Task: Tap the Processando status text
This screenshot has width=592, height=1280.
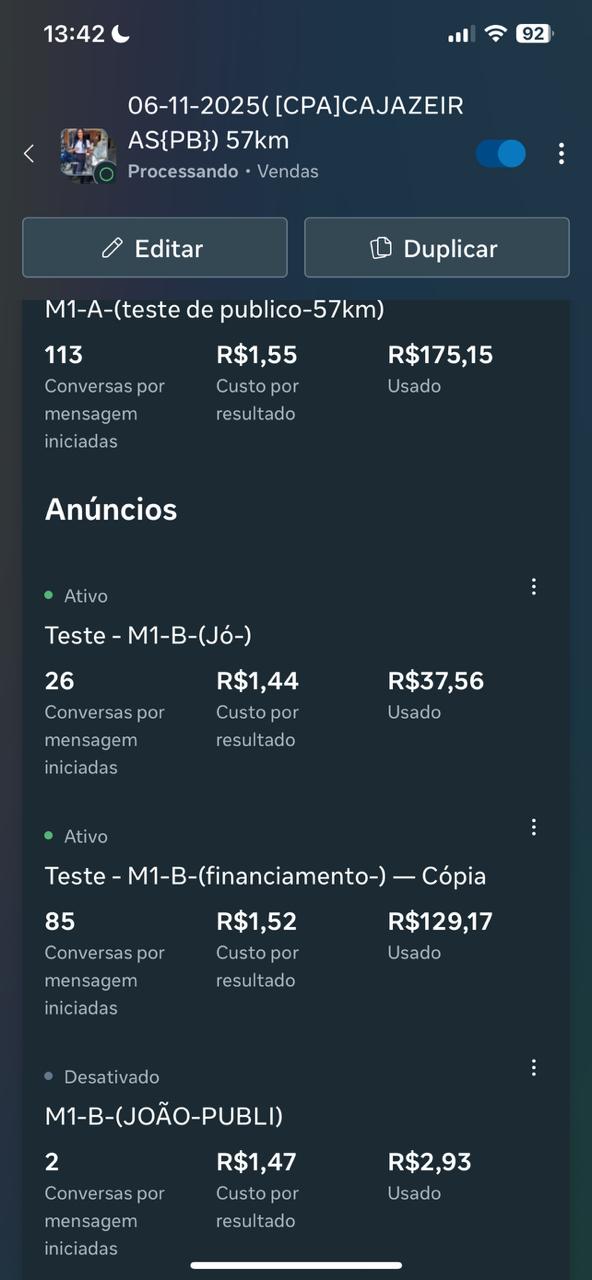Action: click(183, 171)
